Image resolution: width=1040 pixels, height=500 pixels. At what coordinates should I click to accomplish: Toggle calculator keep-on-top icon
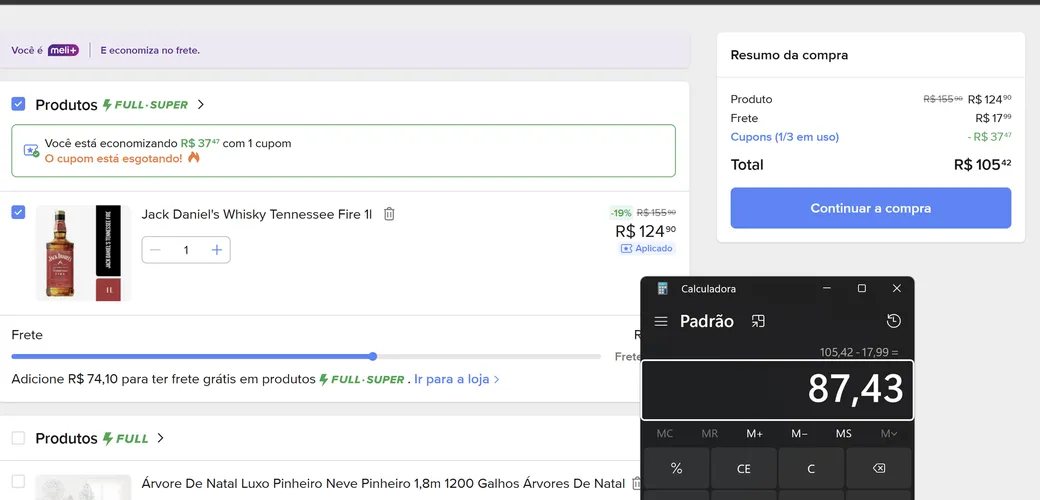pyautogui.click(x=758, y=322)
